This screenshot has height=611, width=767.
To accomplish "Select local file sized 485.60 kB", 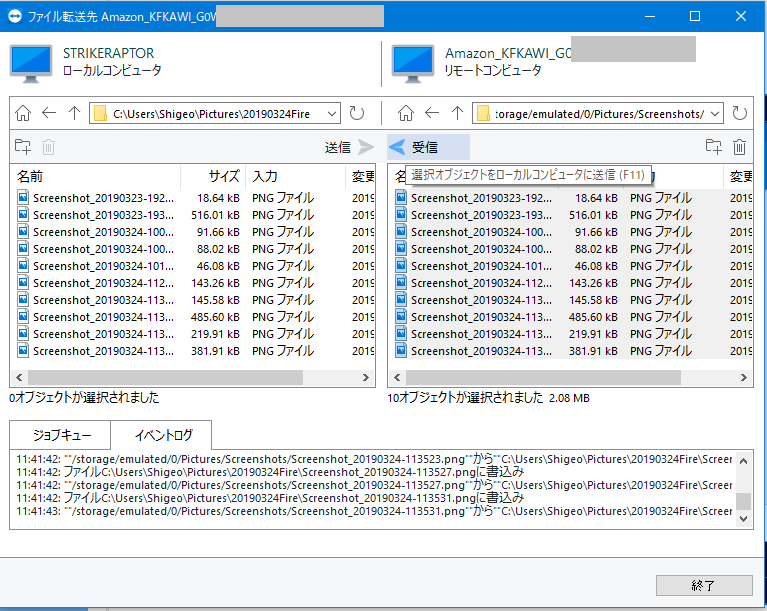I will point(193,317).
